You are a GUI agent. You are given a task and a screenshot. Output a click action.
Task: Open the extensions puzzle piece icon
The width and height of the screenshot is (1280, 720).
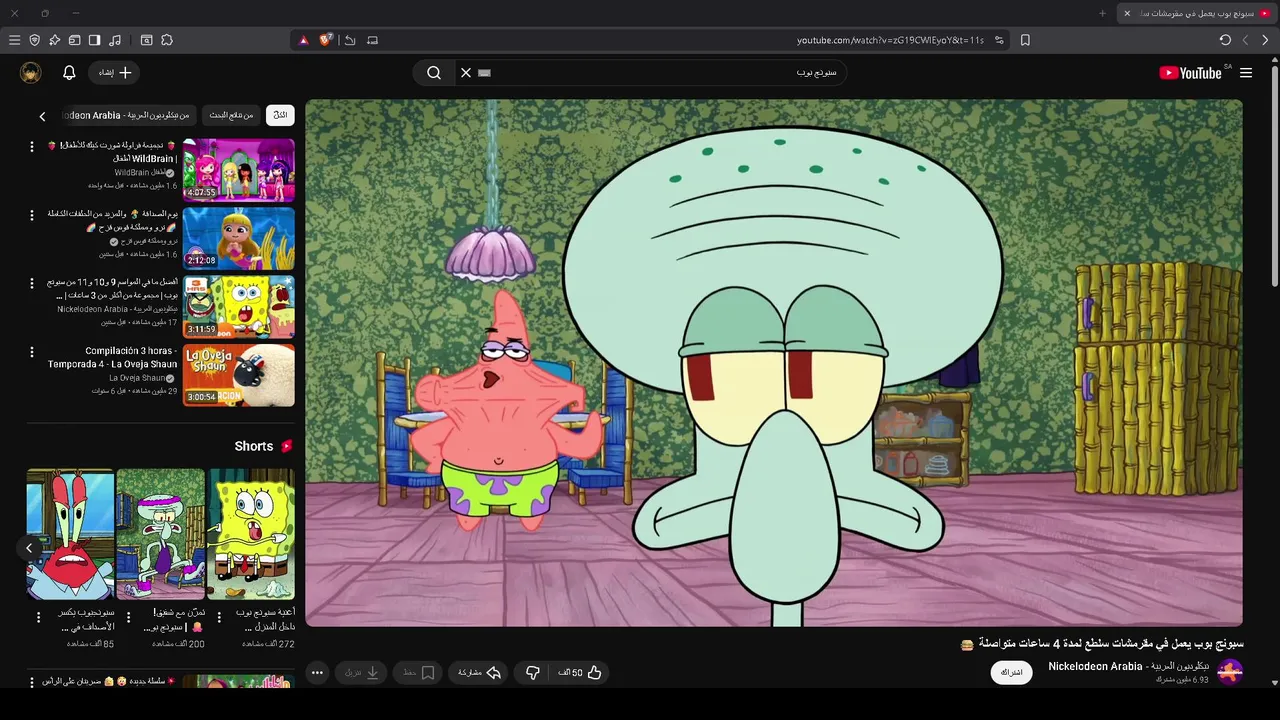(167, 40)
